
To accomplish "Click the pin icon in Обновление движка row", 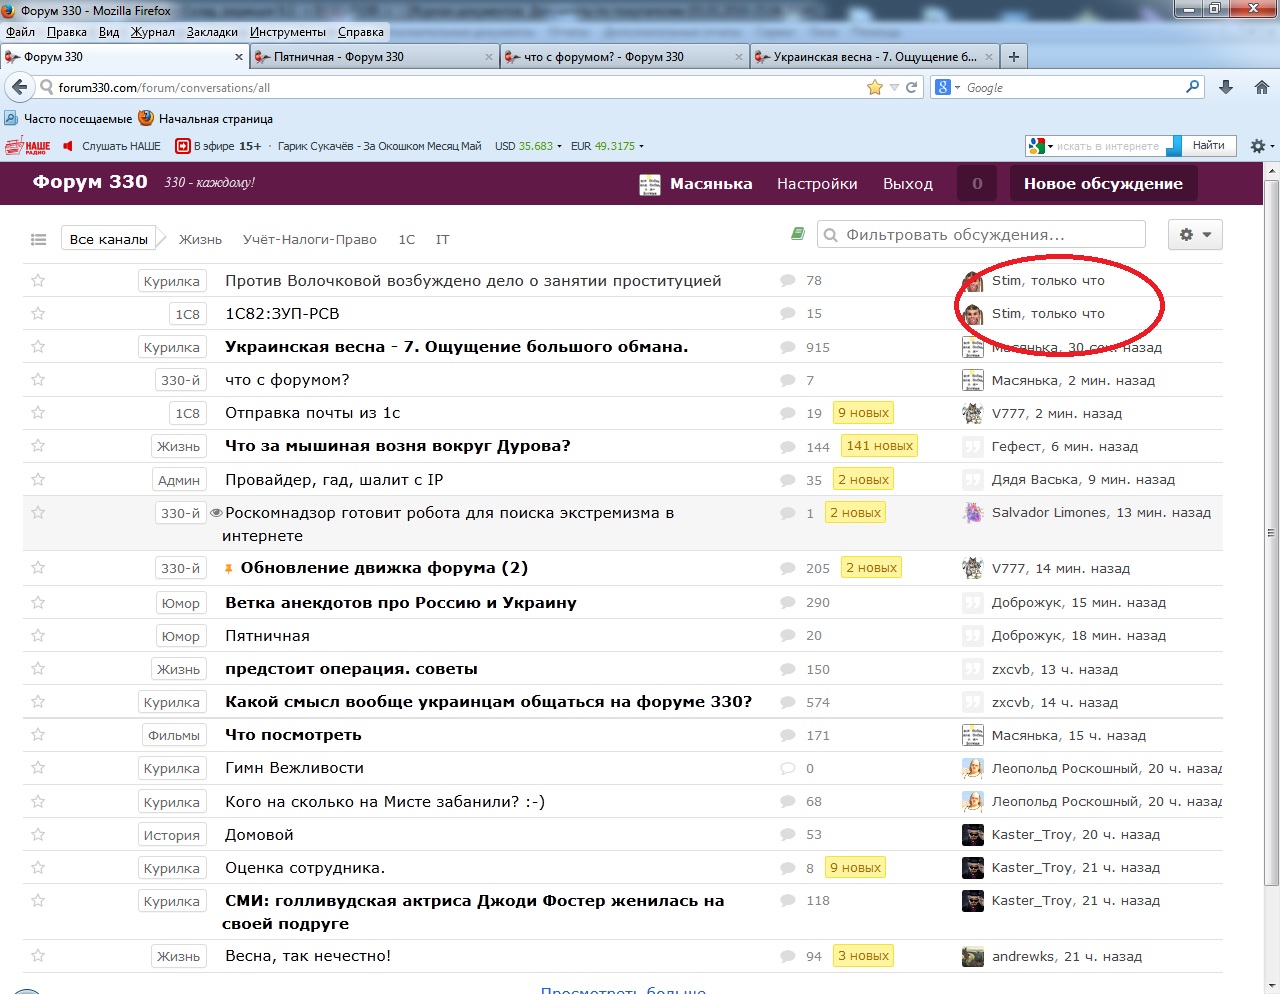I will click(228, 569).
